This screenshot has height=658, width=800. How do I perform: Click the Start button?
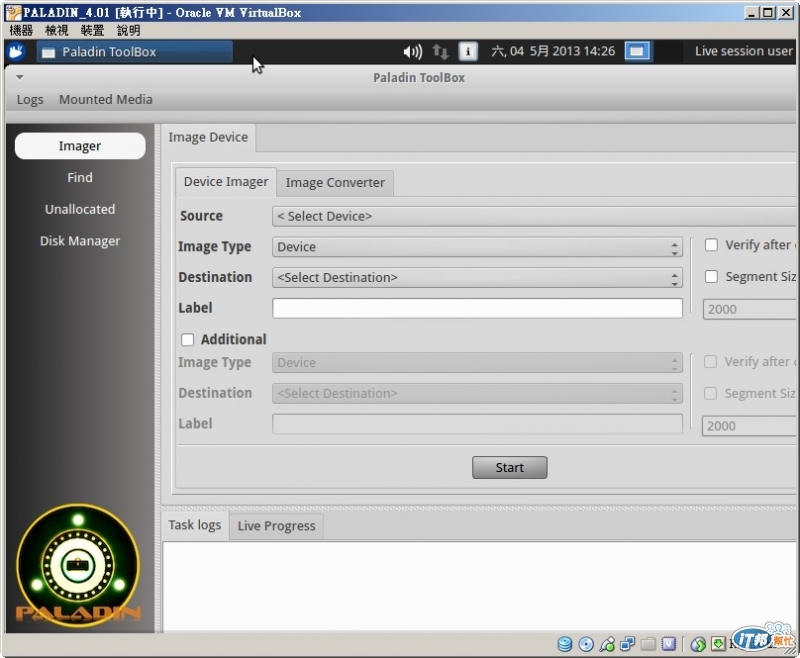(x=509, y=467)
